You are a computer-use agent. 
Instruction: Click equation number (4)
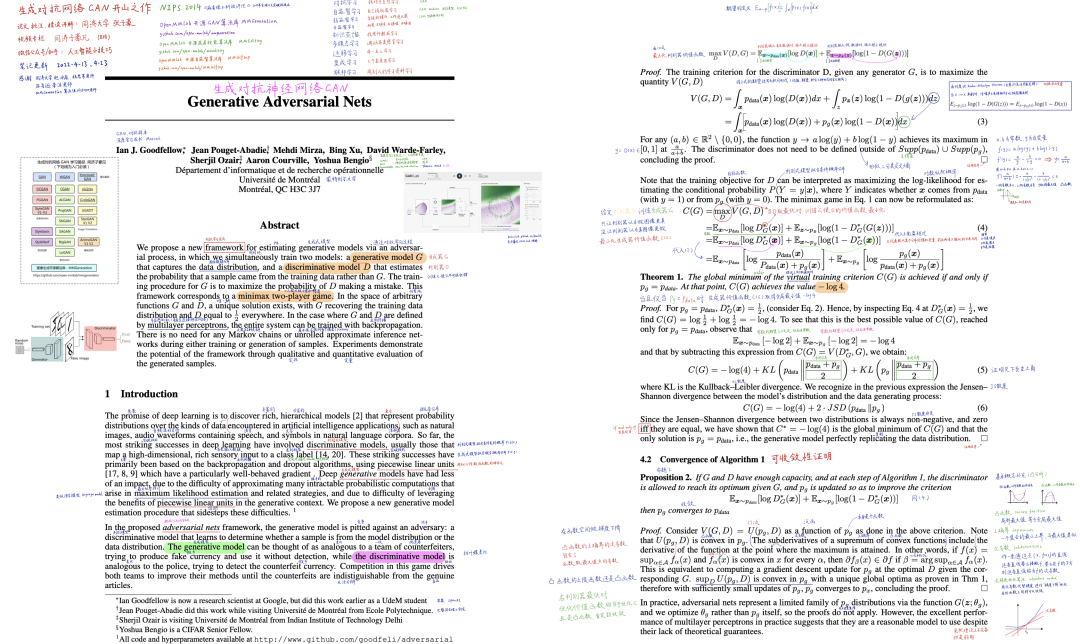(x=982, y=227)
